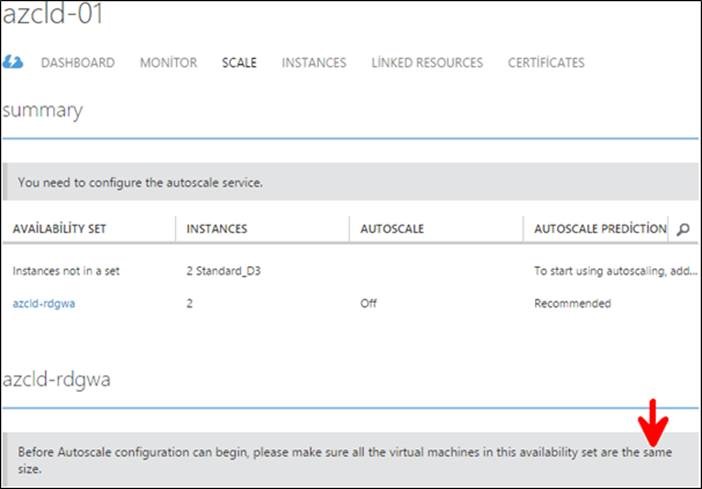Open the LINKED RESOURCES tab

(427, 62)
